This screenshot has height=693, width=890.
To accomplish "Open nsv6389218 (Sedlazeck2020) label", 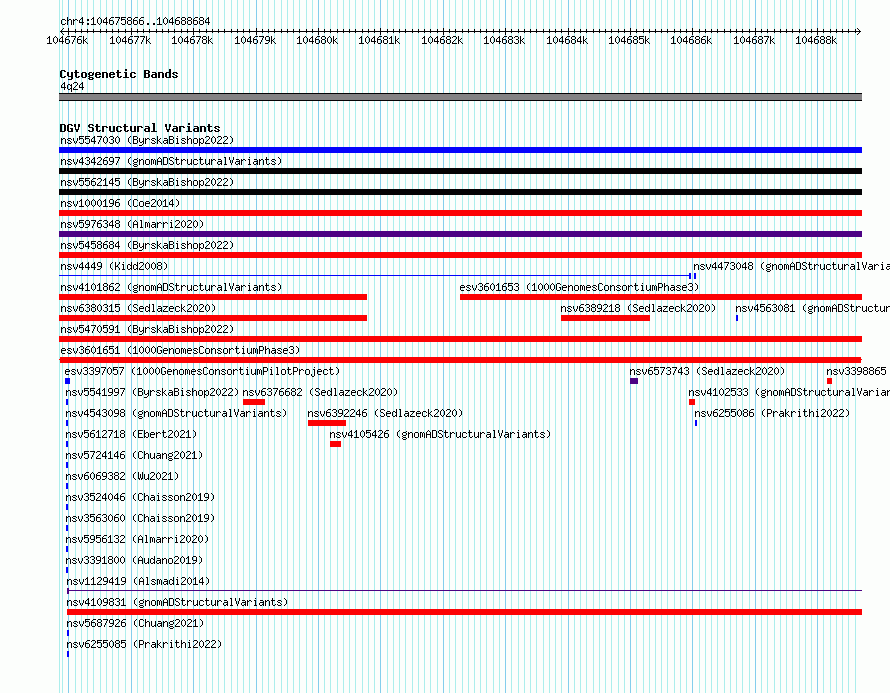I will point(638,308).
